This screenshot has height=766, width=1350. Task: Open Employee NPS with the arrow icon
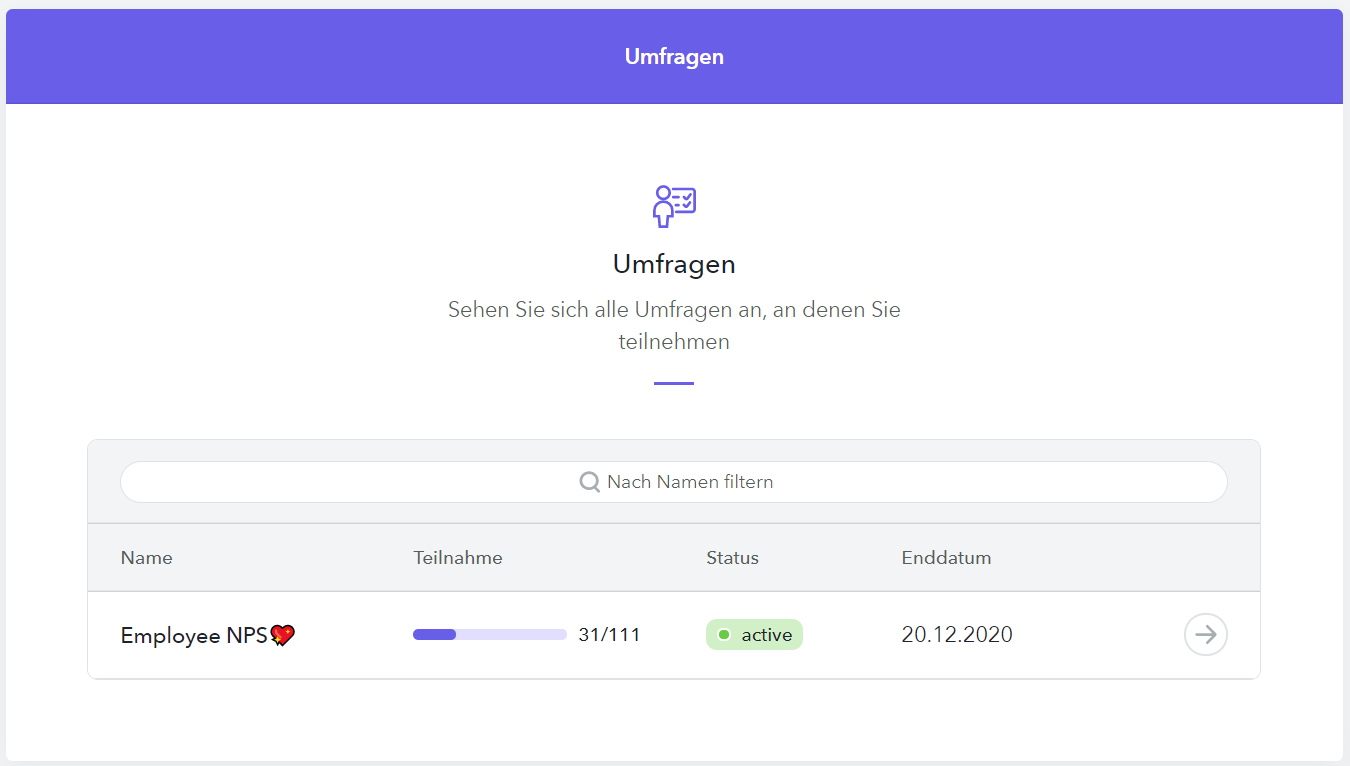pyautogui.click(x=1205, y=635)
